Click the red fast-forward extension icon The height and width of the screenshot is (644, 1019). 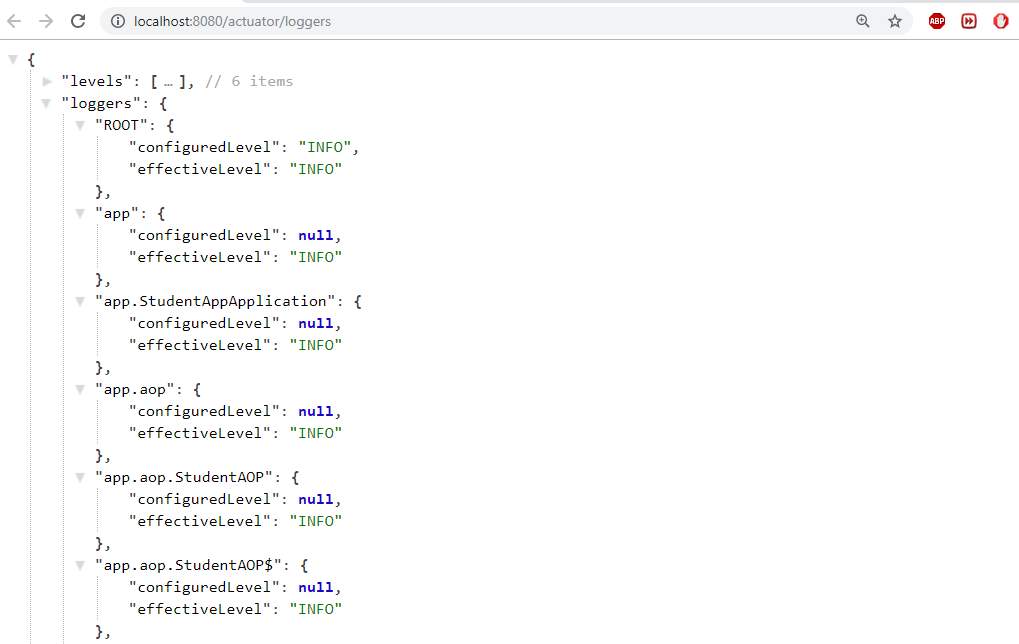pyautogui.click(x=969, y=21)
